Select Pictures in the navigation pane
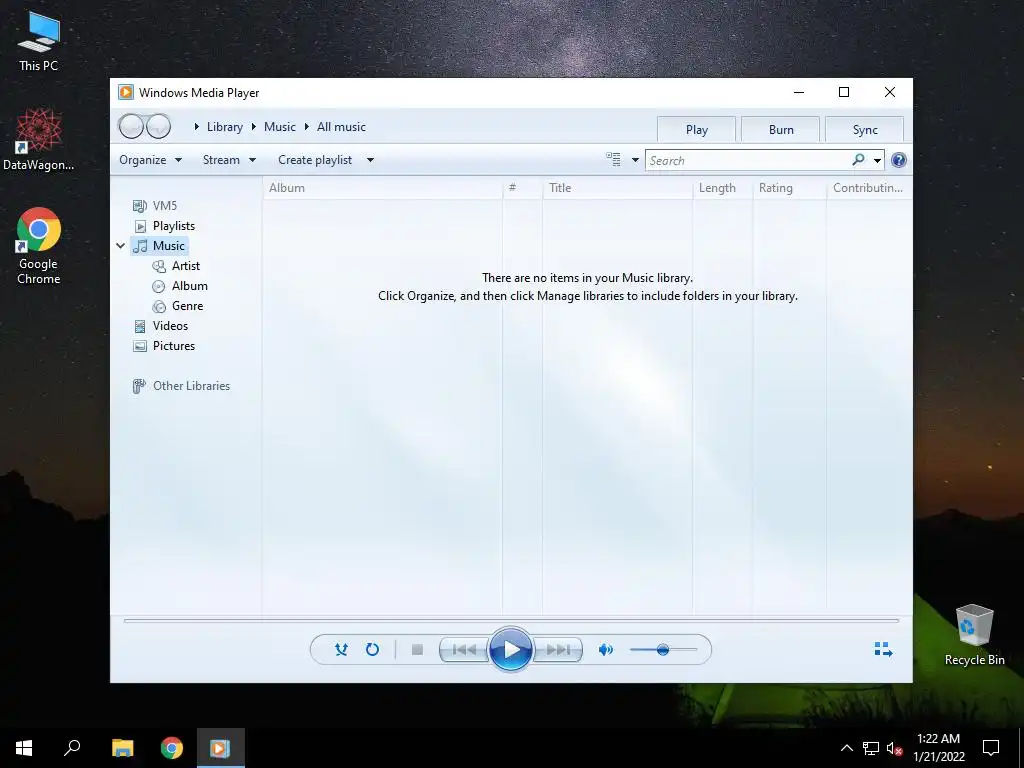 click(x=165, y=346)
